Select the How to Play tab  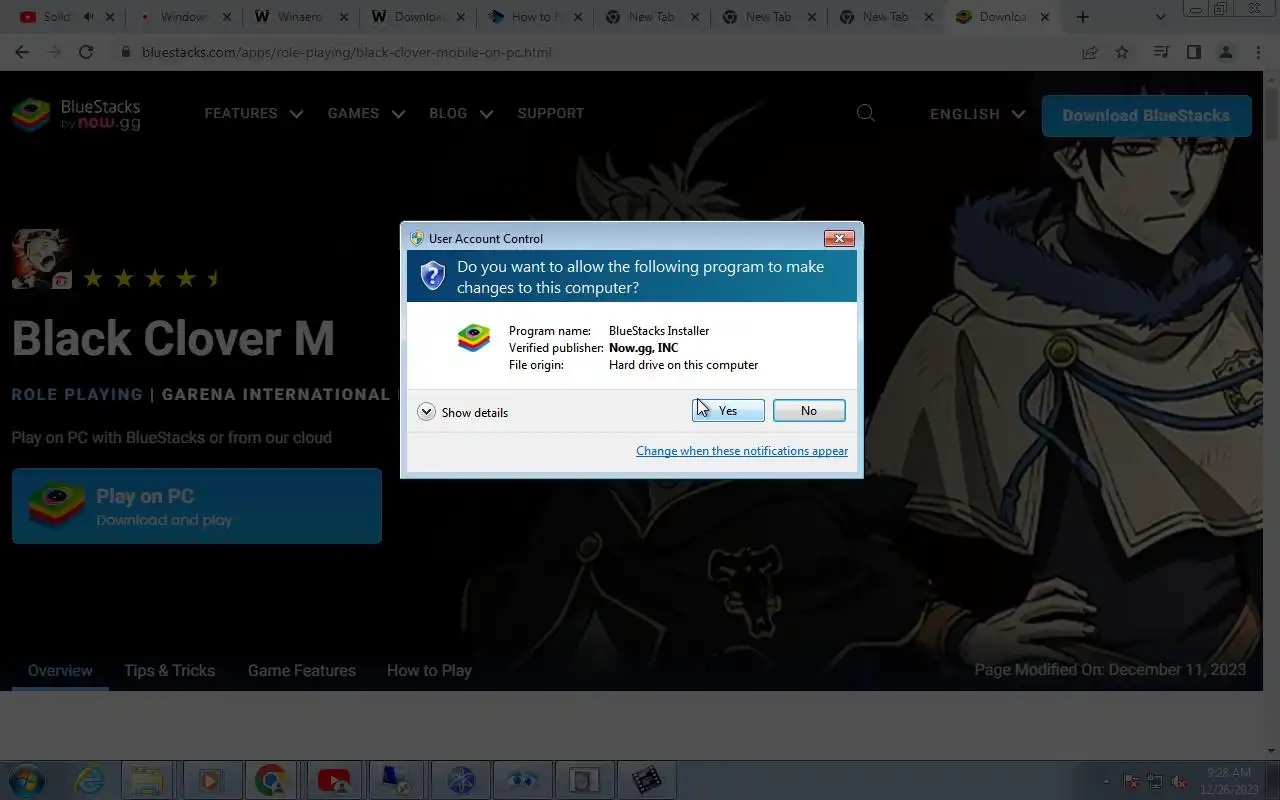coord(429,671)
